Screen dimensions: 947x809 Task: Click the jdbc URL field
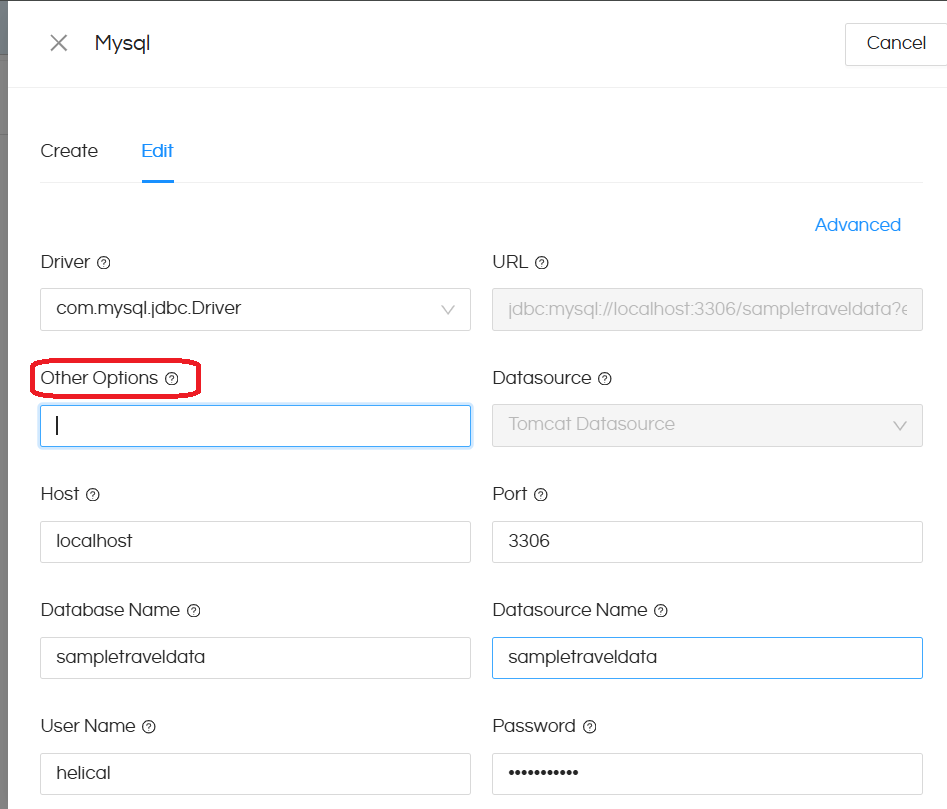click(x=707, y=309)
